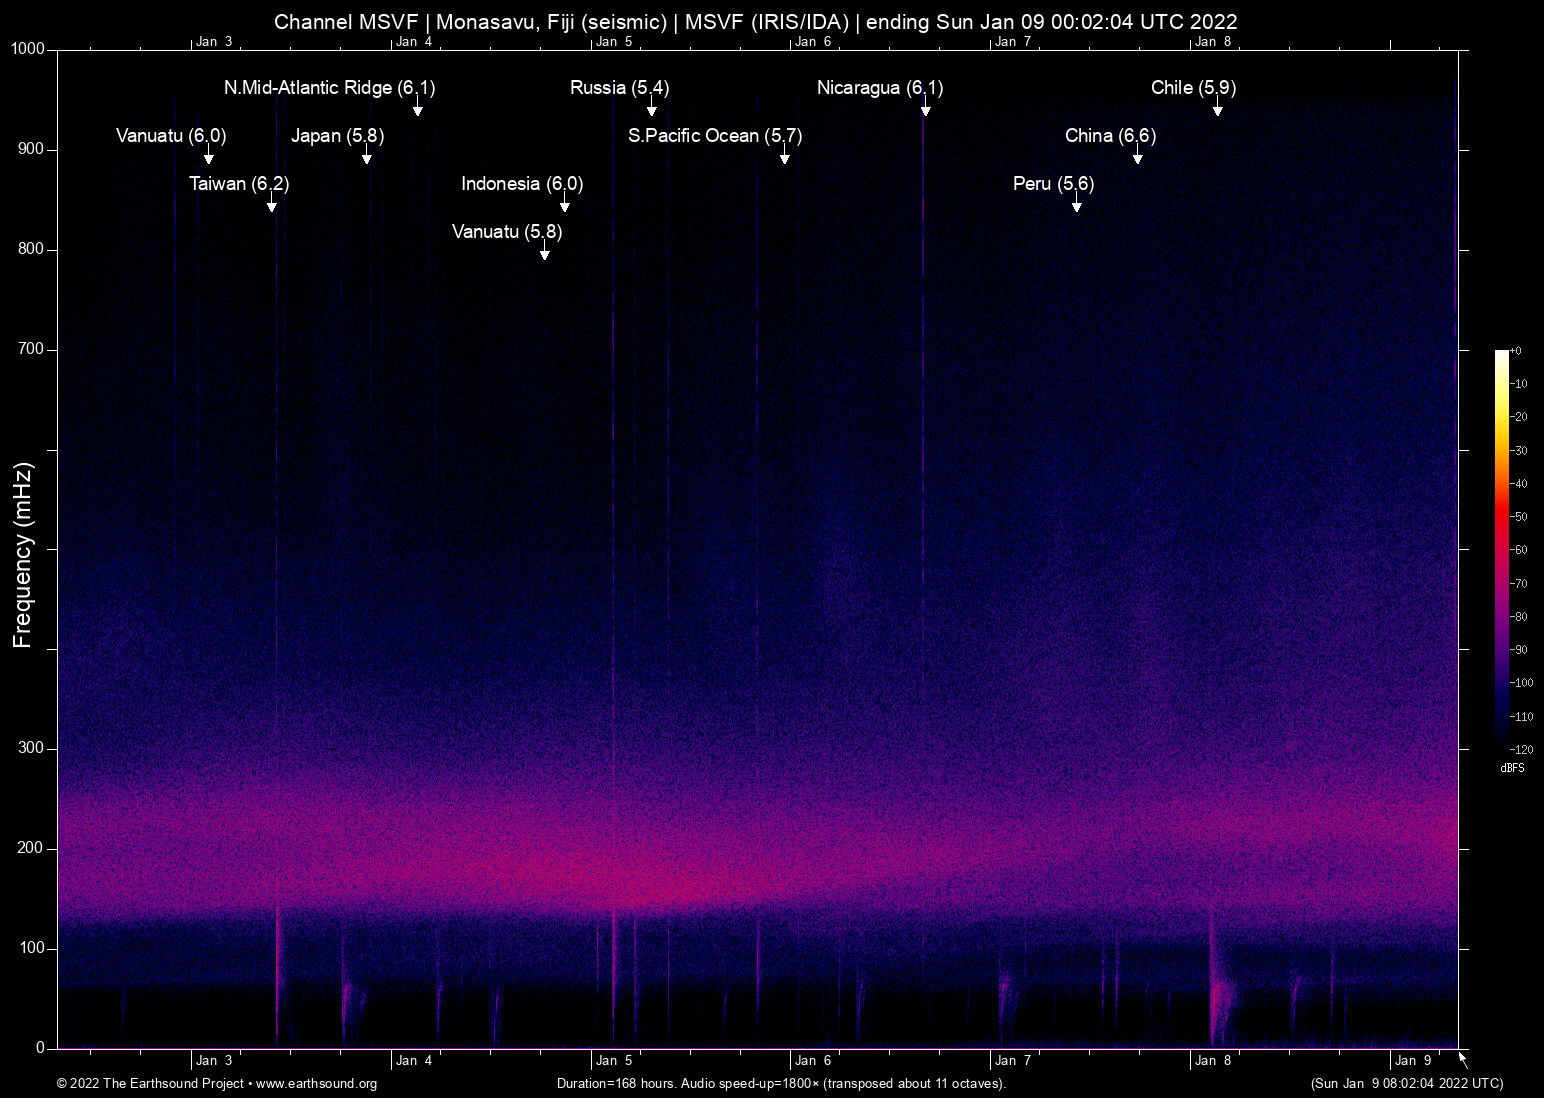The image size is (1544, 1098).
Task: Click the Jan 8 axis label
Action: (1213, 1060)
